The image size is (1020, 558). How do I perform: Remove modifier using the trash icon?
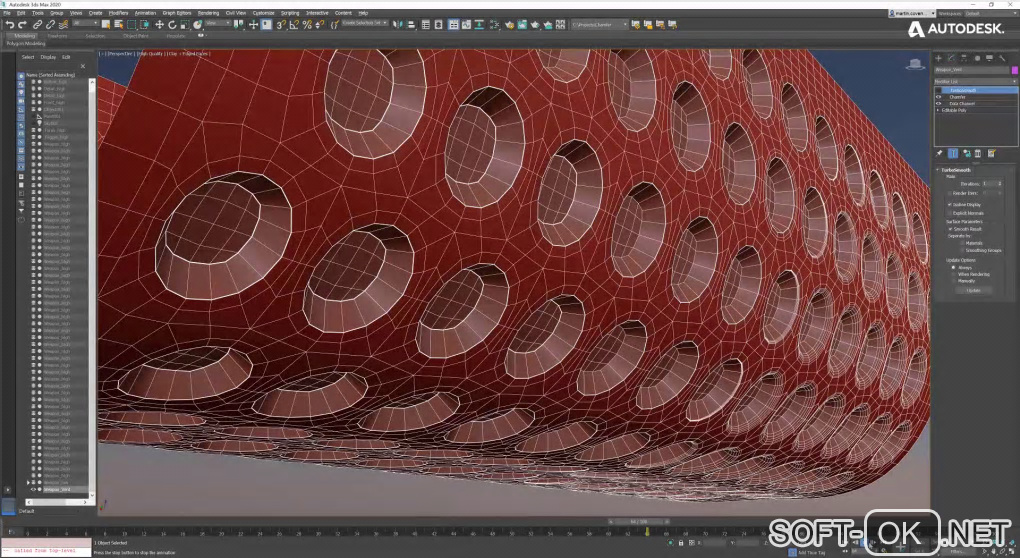click(x=977, y=153)
